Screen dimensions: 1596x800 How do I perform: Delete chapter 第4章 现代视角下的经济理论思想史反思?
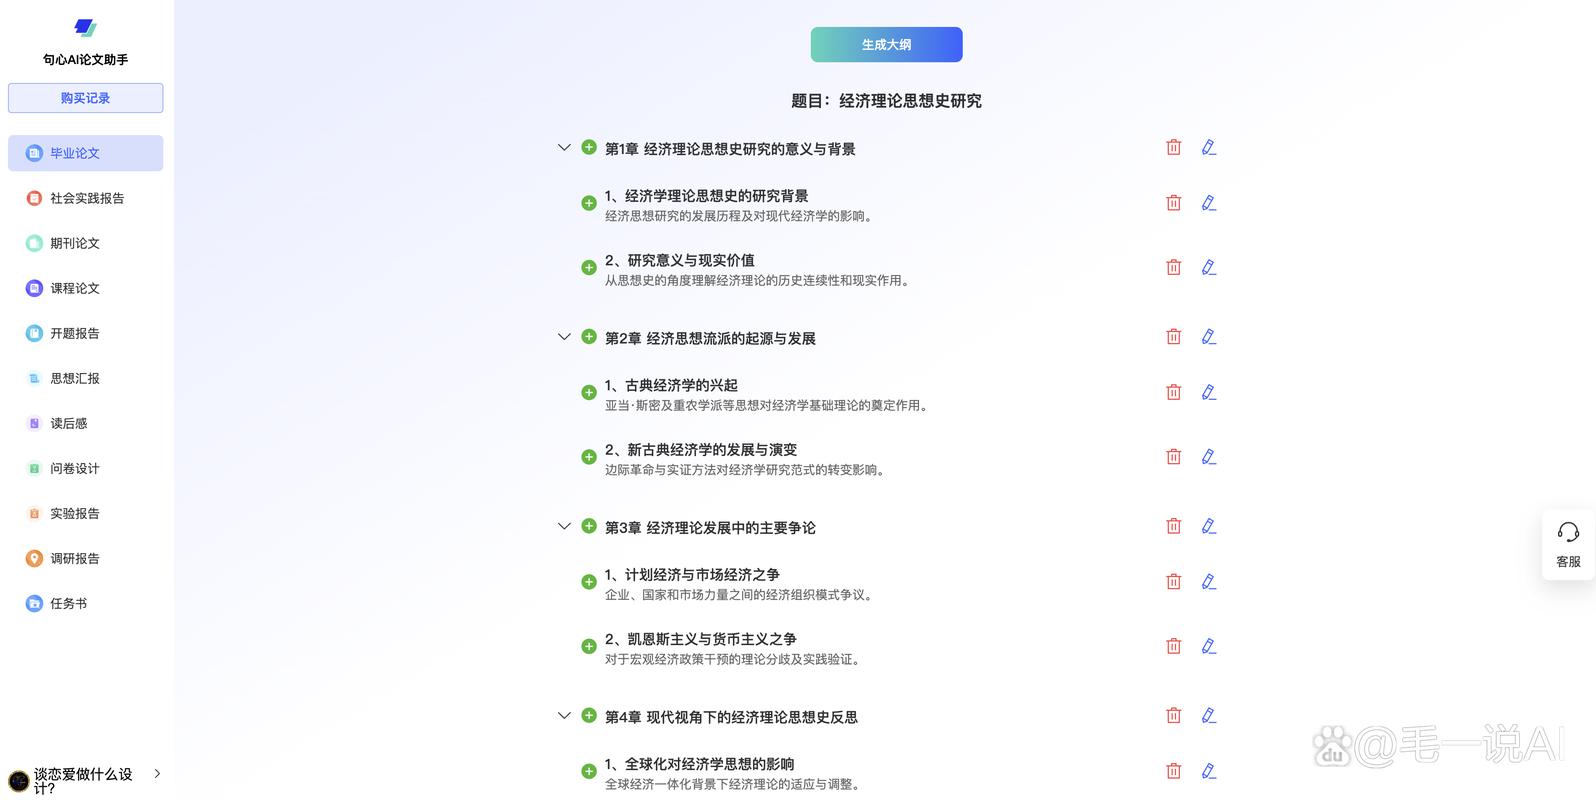point(1174,716)
